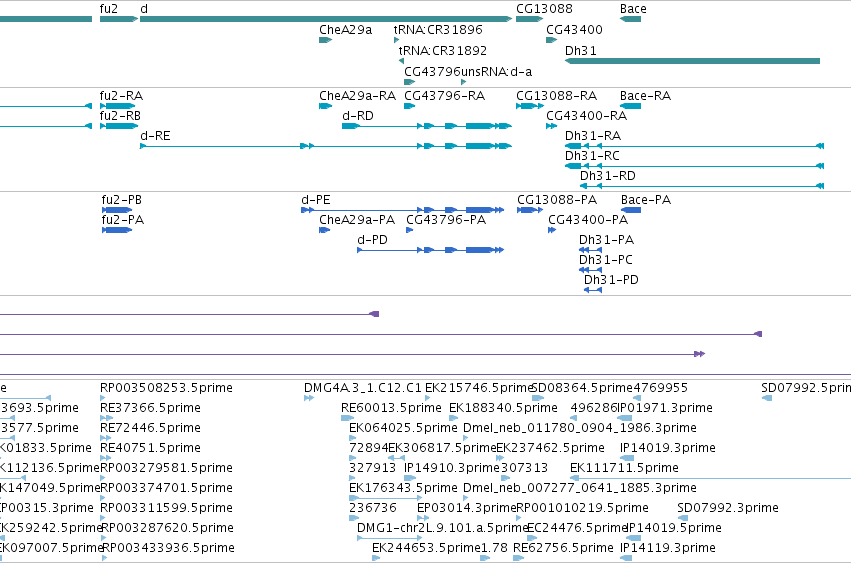Select EST RP003374701.5prime
The height and width of the screenshot is (563, 851).
tap(166, 488)
